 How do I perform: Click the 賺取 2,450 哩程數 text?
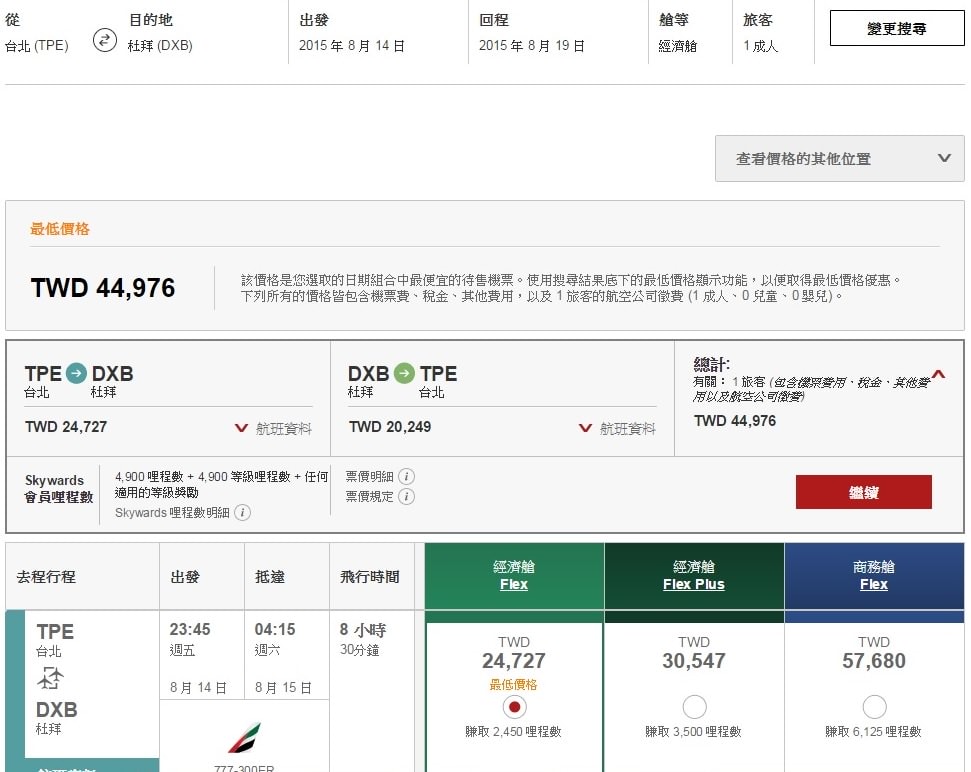(513, 732)
